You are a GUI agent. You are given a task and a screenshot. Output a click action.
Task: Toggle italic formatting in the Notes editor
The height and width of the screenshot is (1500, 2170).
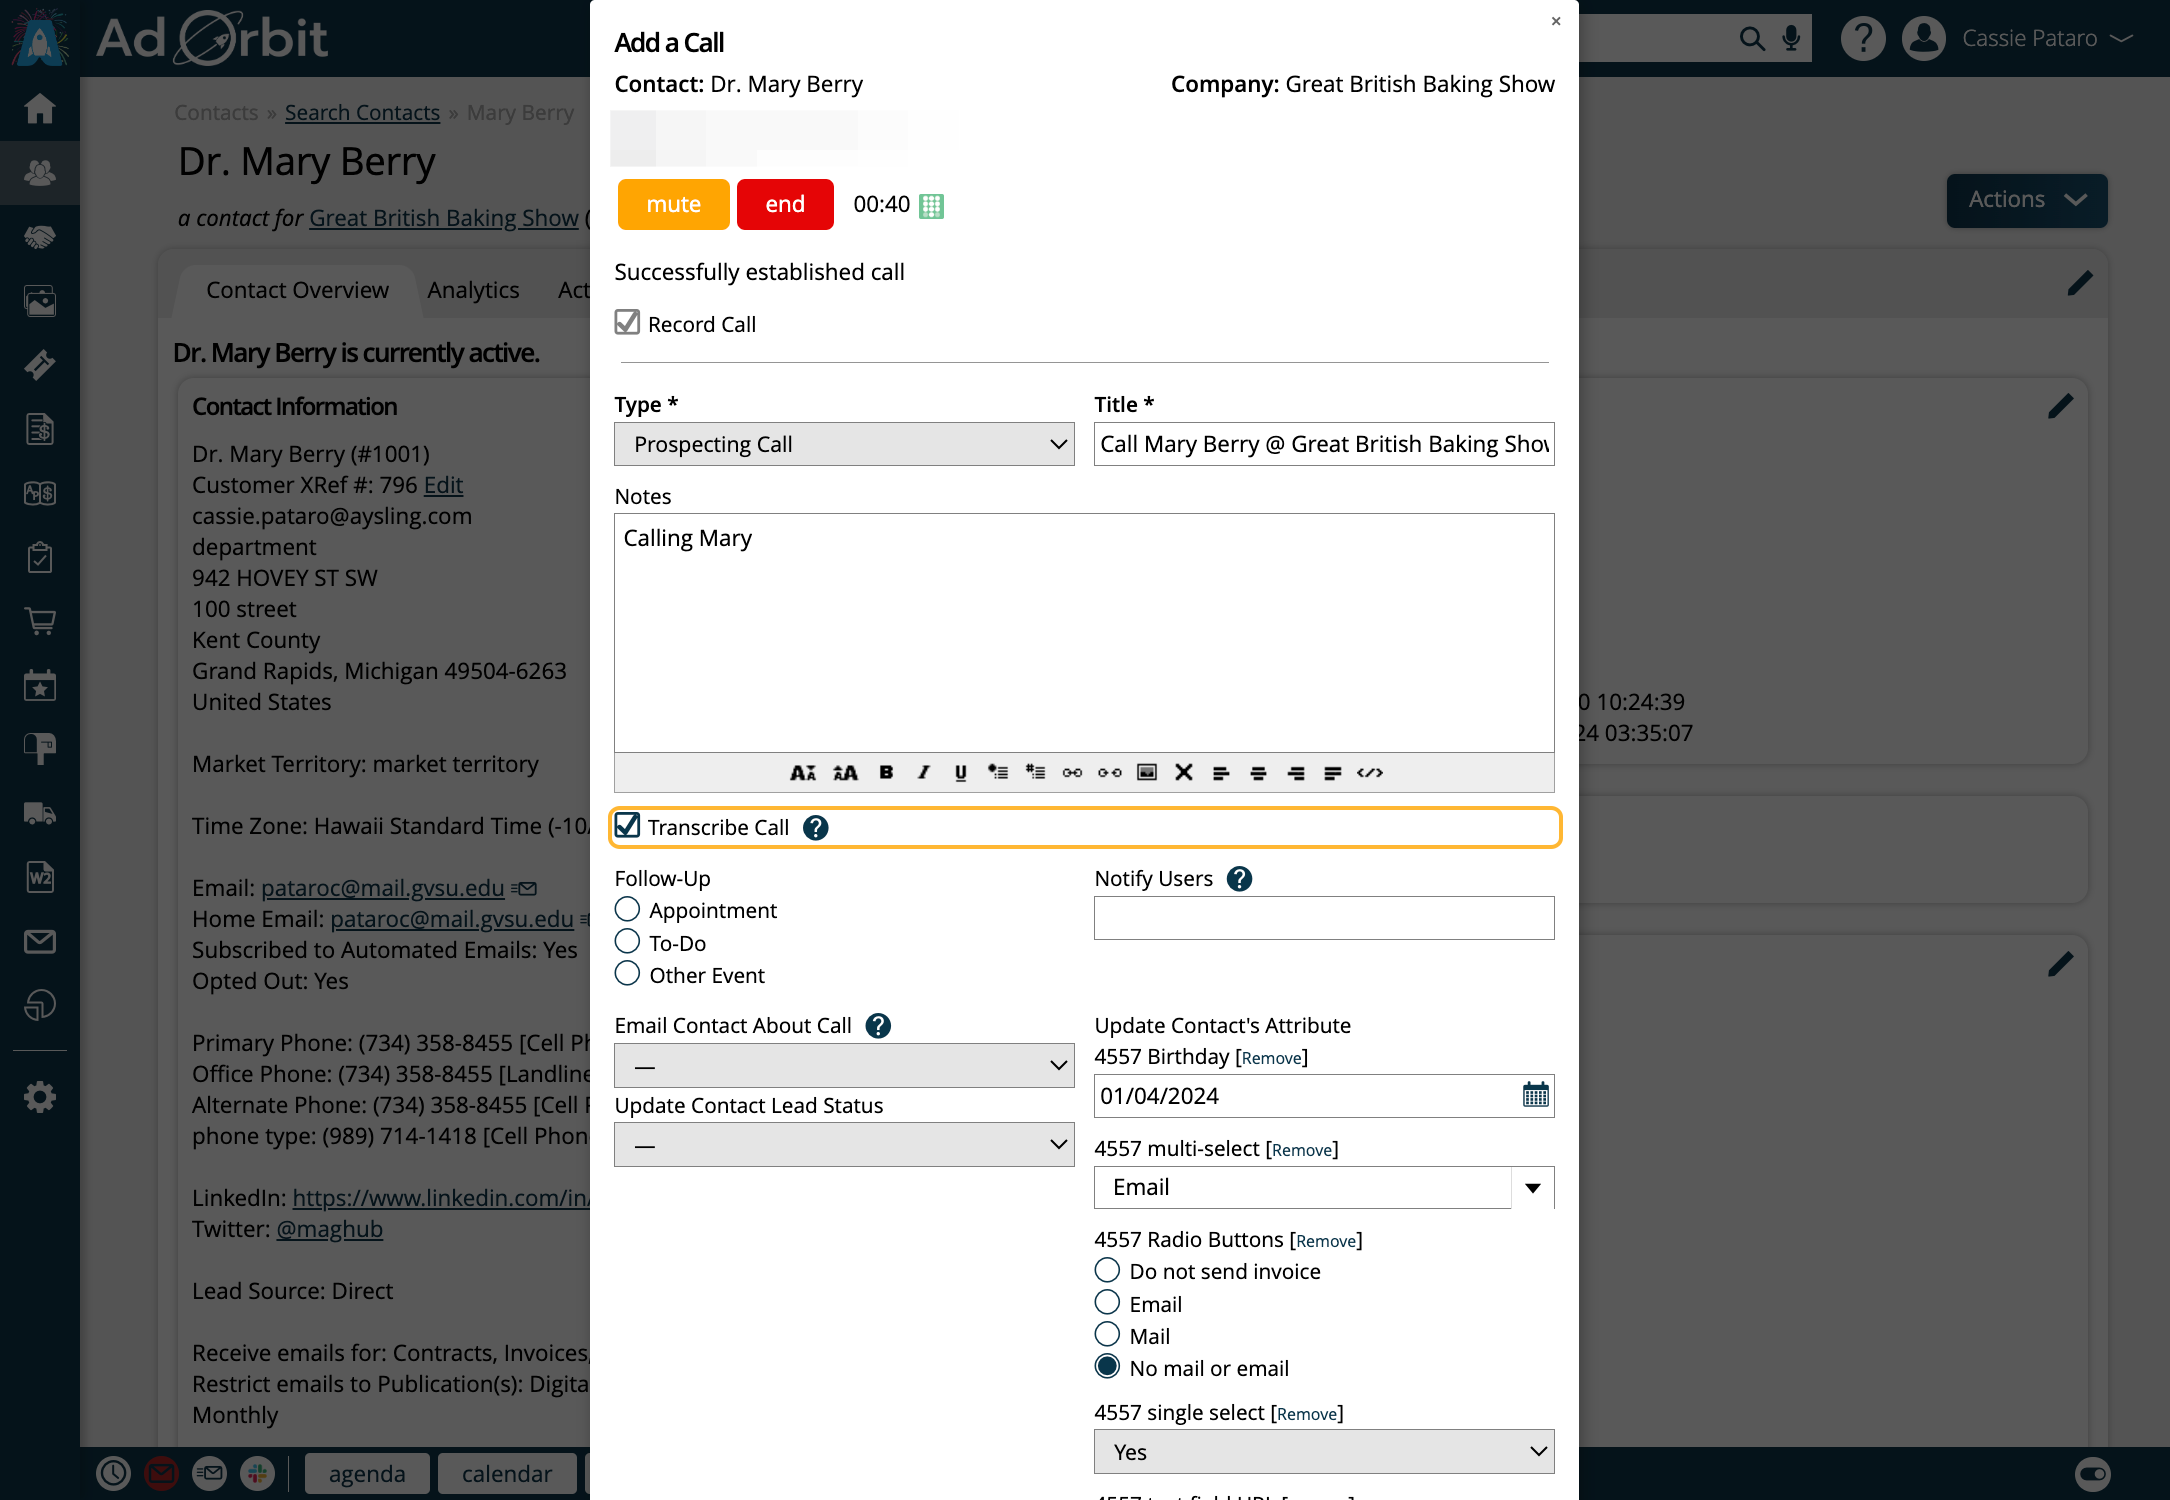[923, 772]
